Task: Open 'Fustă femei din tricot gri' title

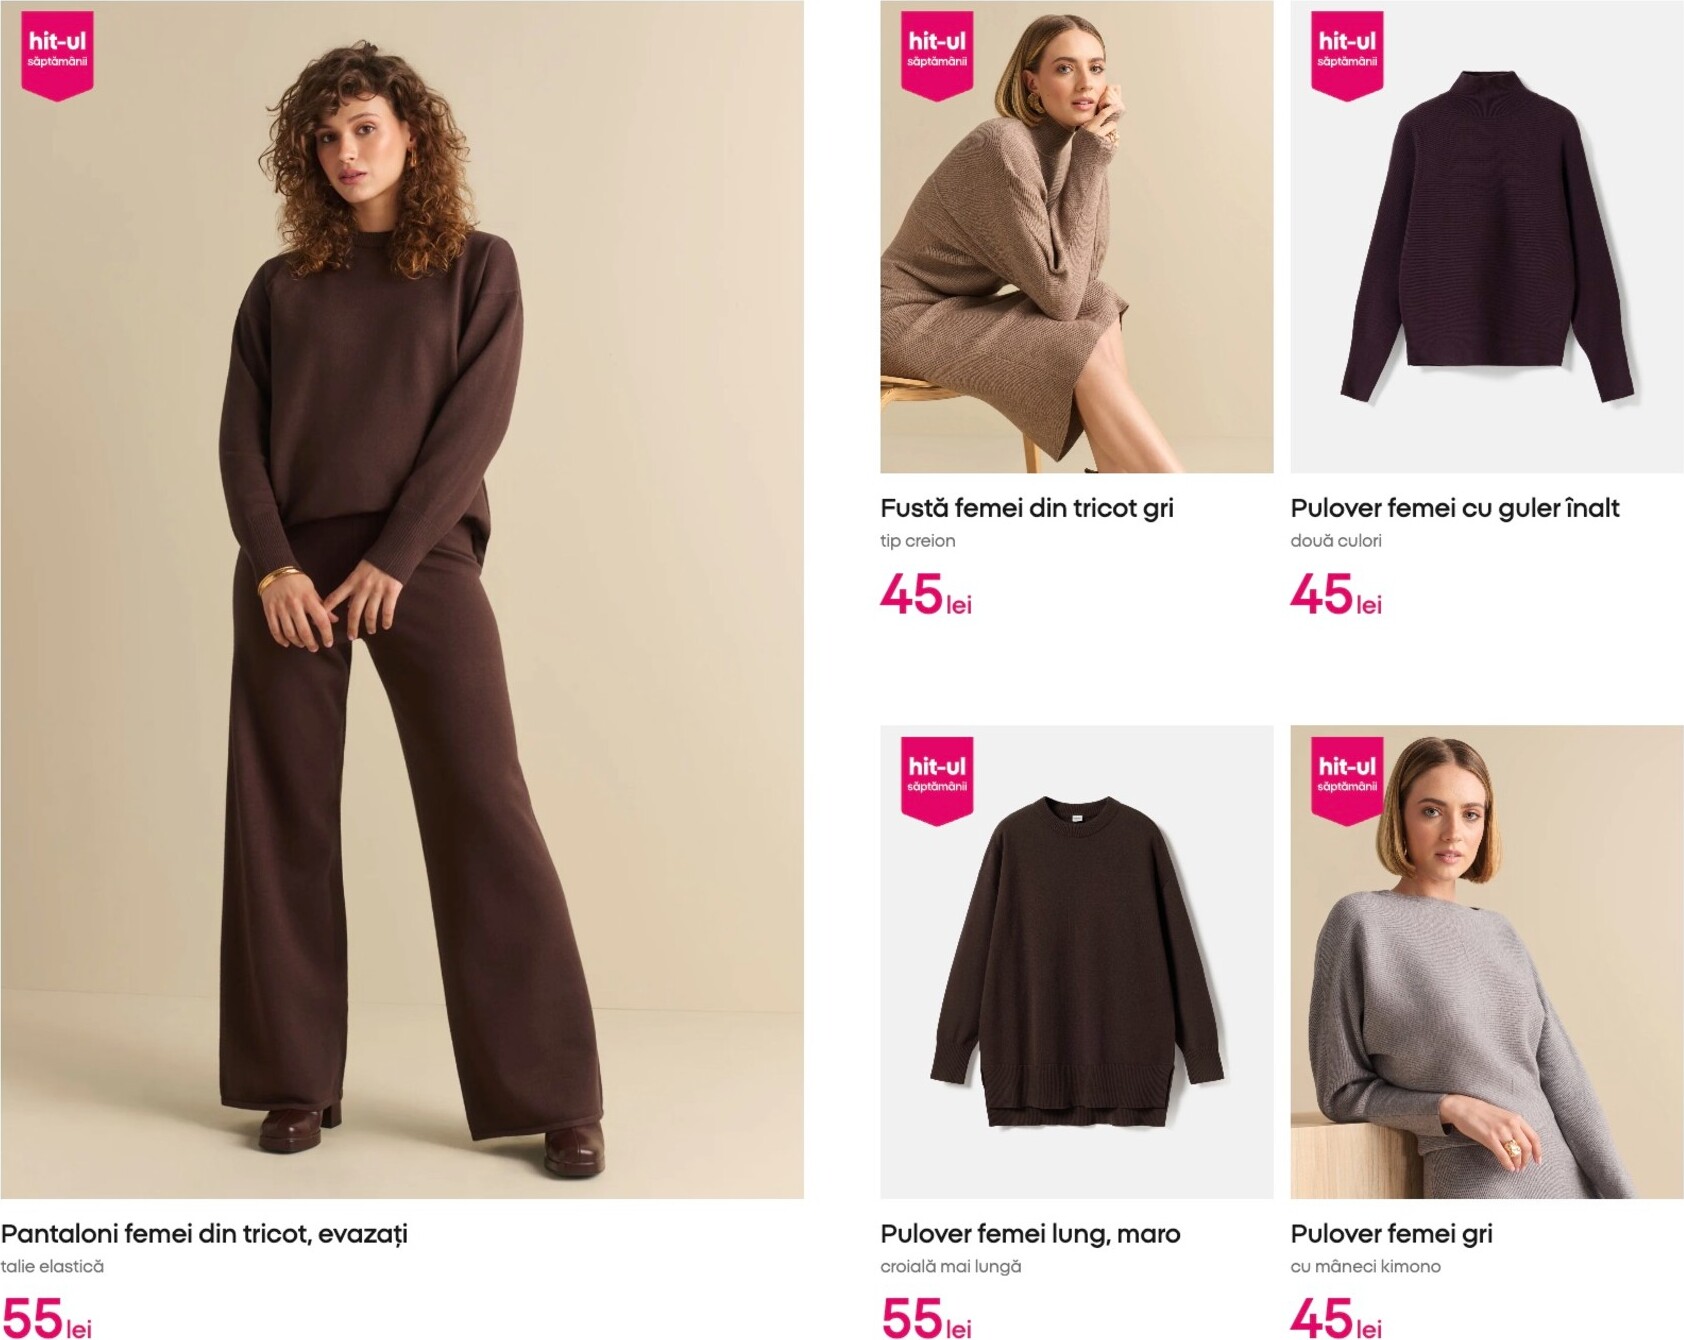Action: pos(1027,508)
